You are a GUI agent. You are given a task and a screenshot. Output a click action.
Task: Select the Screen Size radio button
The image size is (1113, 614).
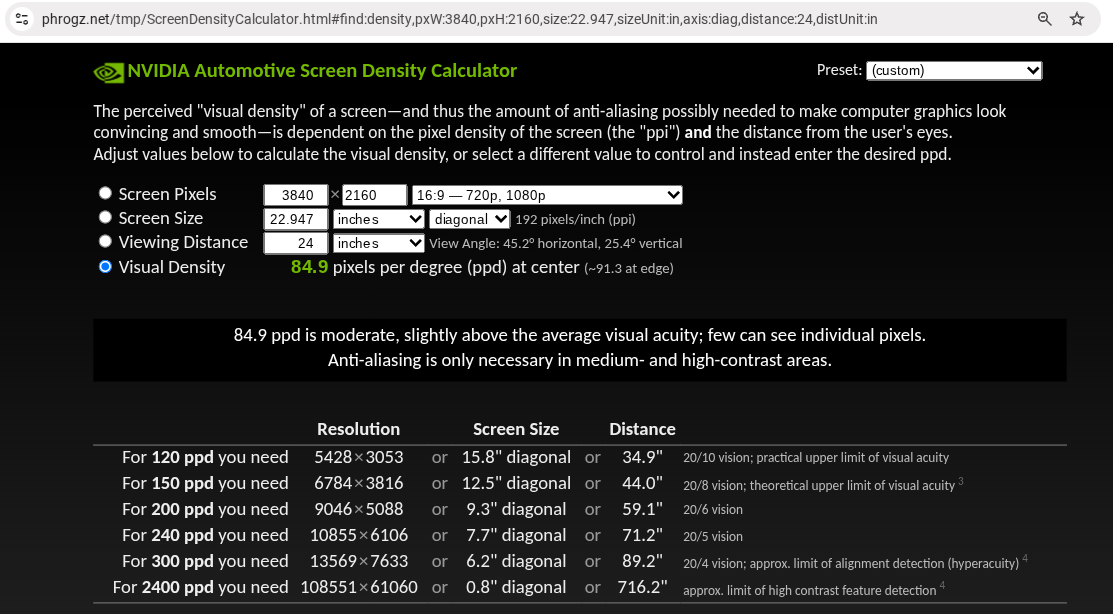tap(105, 217)
